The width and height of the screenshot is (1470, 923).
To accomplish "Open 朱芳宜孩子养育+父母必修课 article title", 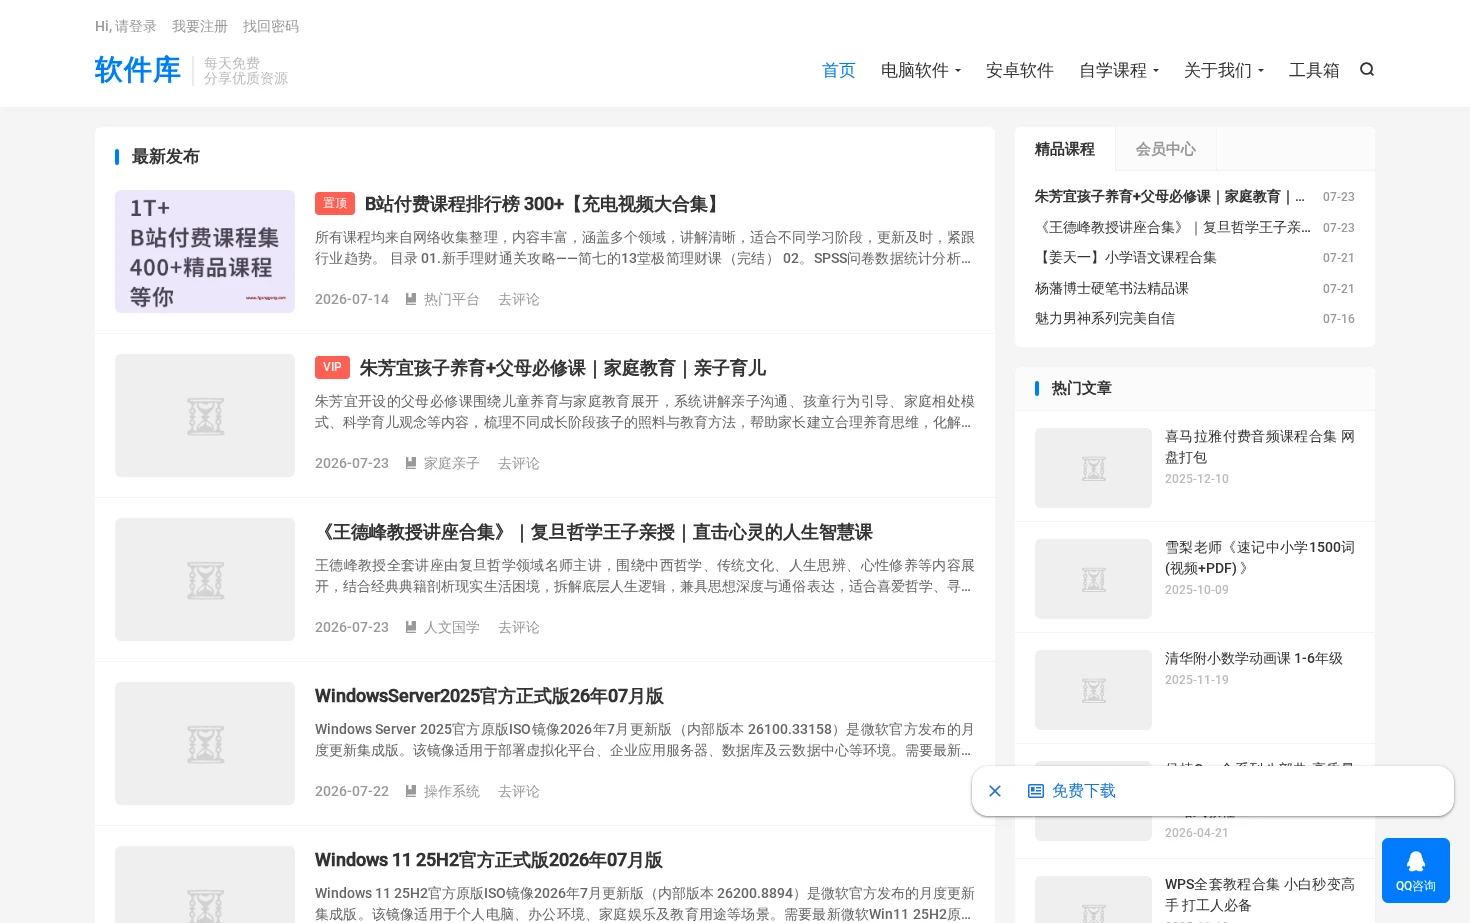I will 563,368.
